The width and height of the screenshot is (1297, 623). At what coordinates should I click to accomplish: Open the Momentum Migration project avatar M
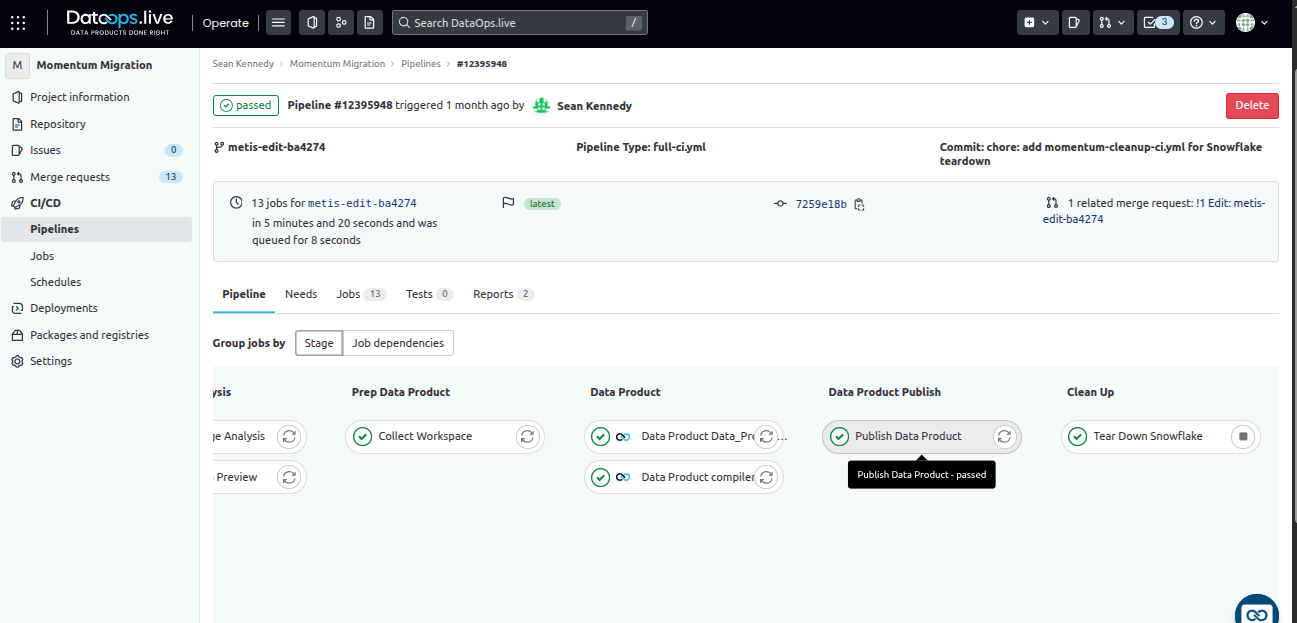[17, 65]
